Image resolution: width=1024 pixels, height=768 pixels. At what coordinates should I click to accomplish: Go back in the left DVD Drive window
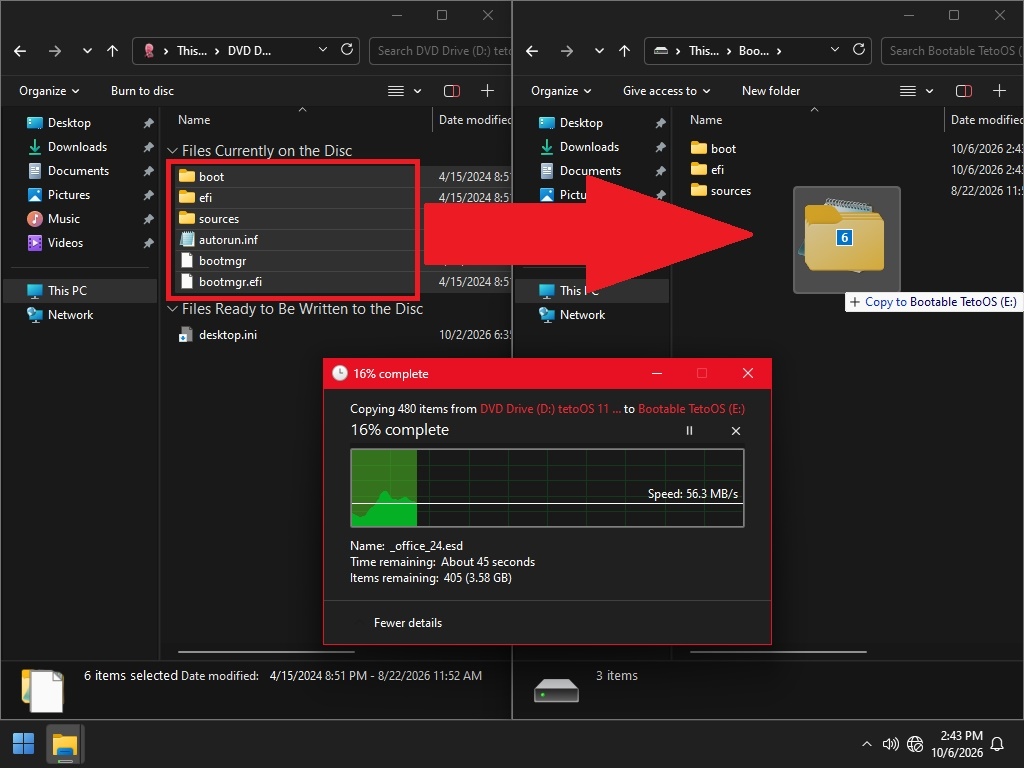(x=20, y=51)
